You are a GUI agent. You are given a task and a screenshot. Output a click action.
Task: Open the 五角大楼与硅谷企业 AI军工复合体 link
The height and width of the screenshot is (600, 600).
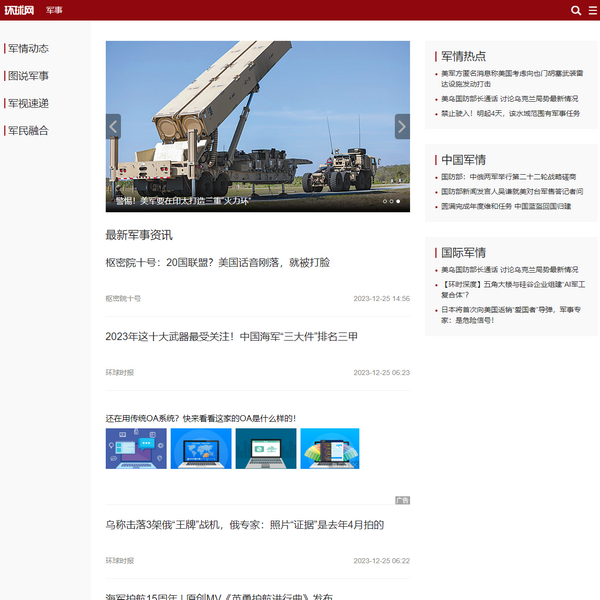coord(510,290)
